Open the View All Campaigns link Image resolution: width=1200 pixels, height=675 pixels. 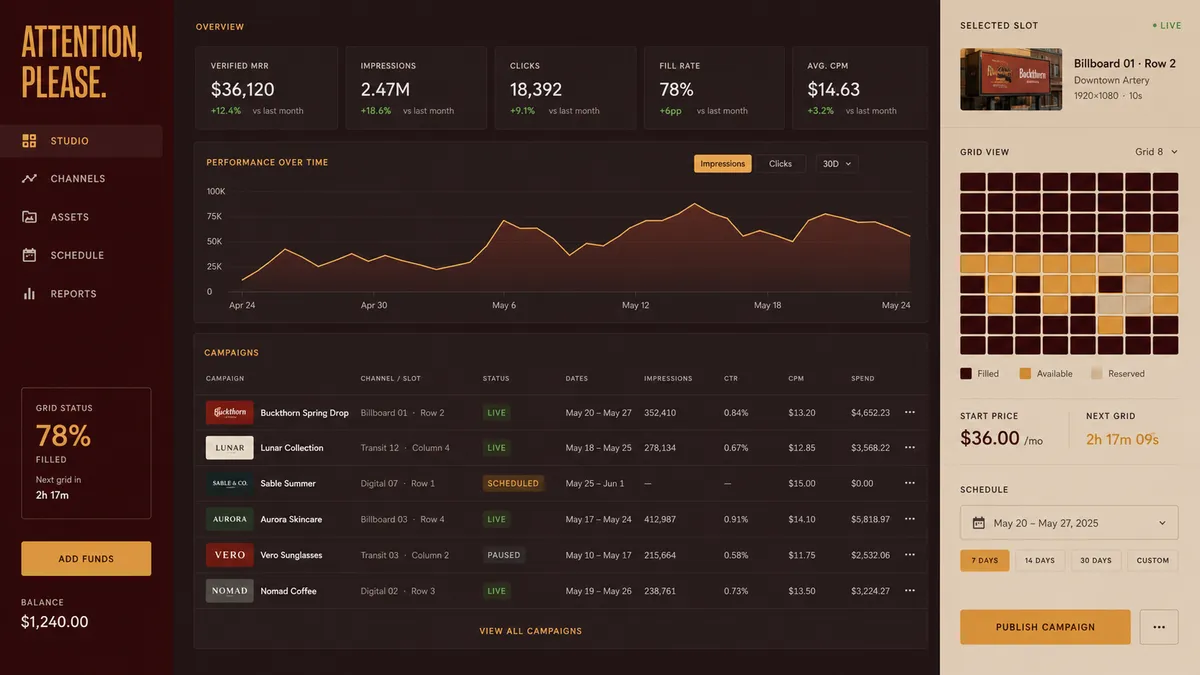[530, 631]
